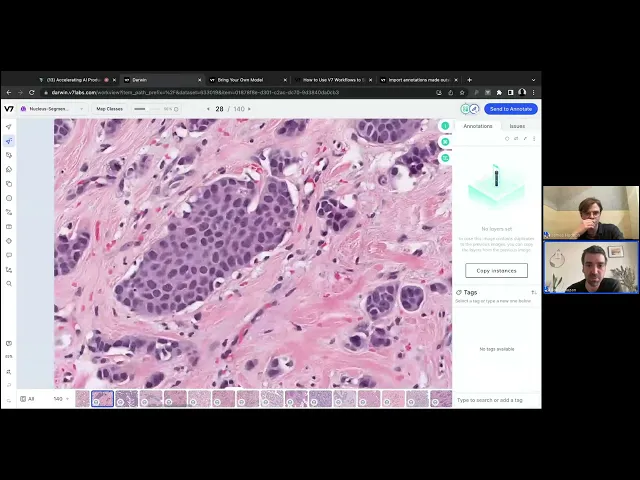The height and width of the screenshot is (480, 640).
Task: Open the last visible filmstrip thumbnail
Action: [441, 399]
